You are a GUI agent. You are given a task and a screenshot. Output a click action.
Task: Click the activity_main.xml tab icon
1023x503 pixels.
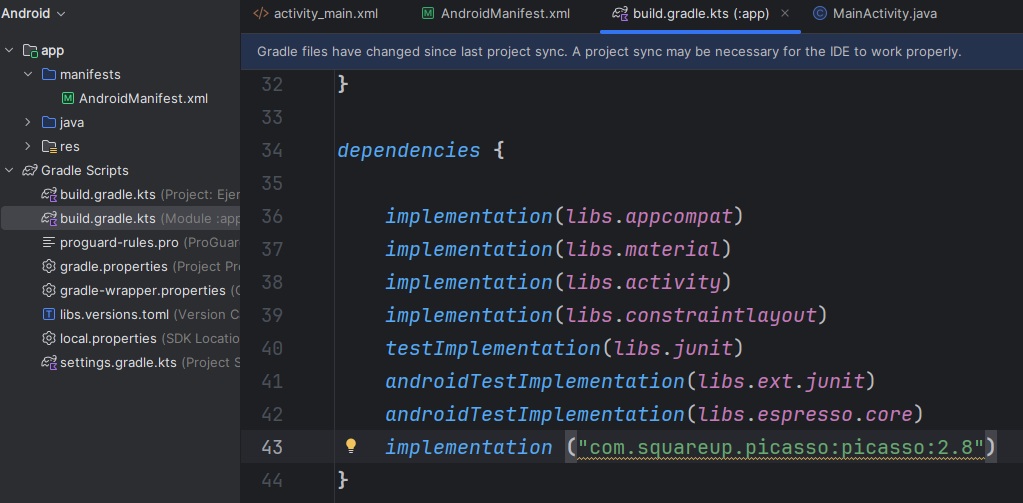260,14
